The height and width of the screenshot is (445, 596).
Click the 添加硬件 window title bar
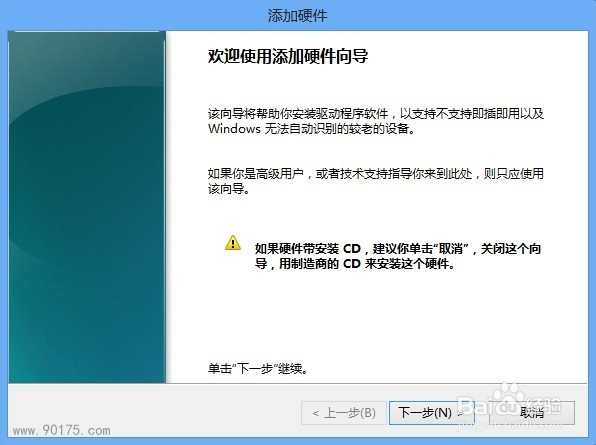pyautogui.click(x=298, y=15)
